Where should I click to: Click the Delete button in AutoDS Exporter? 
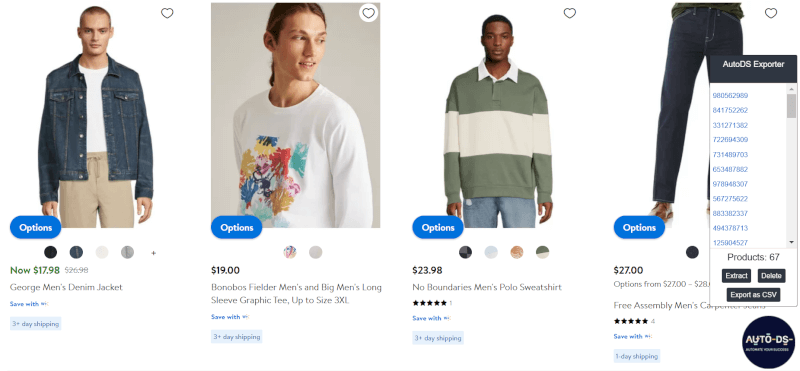(771, 276)
